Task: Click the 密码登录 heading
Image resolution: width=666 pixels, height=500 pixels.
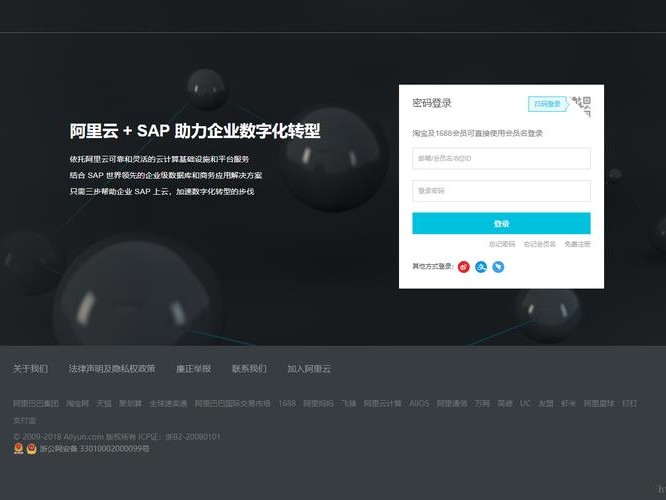Action: point(432,103)
